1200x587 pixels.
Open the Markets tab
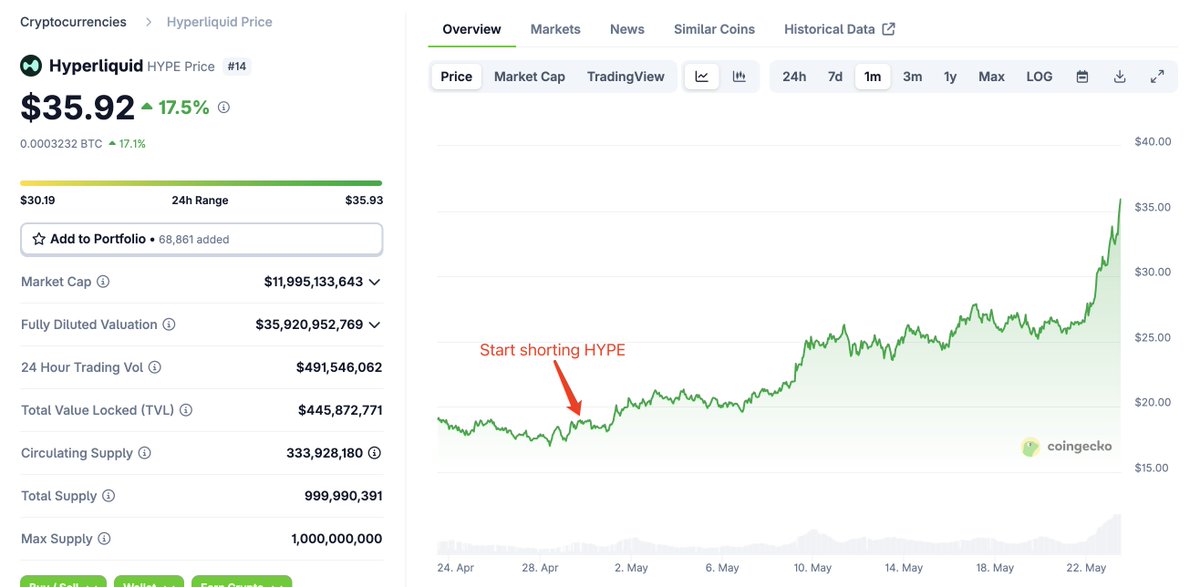coord(556,29)
